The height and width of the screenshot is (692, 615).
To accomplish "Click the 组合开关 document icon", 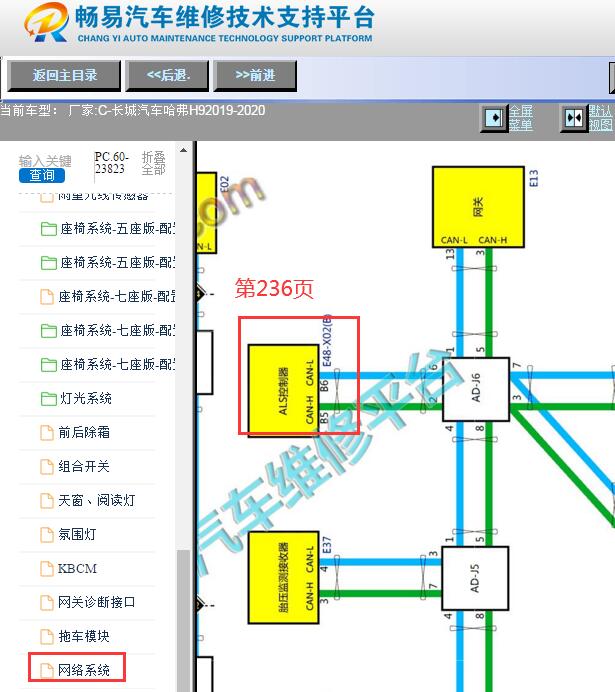I will pos(47,467).
